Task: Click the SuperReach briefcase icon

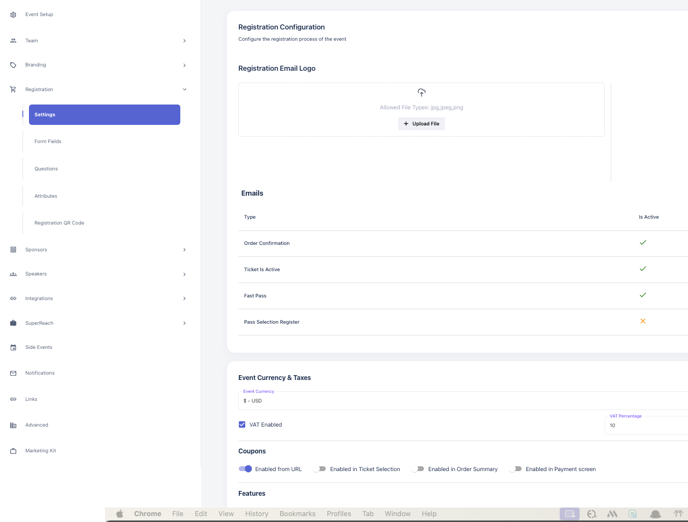Action: tap(13, 323)
